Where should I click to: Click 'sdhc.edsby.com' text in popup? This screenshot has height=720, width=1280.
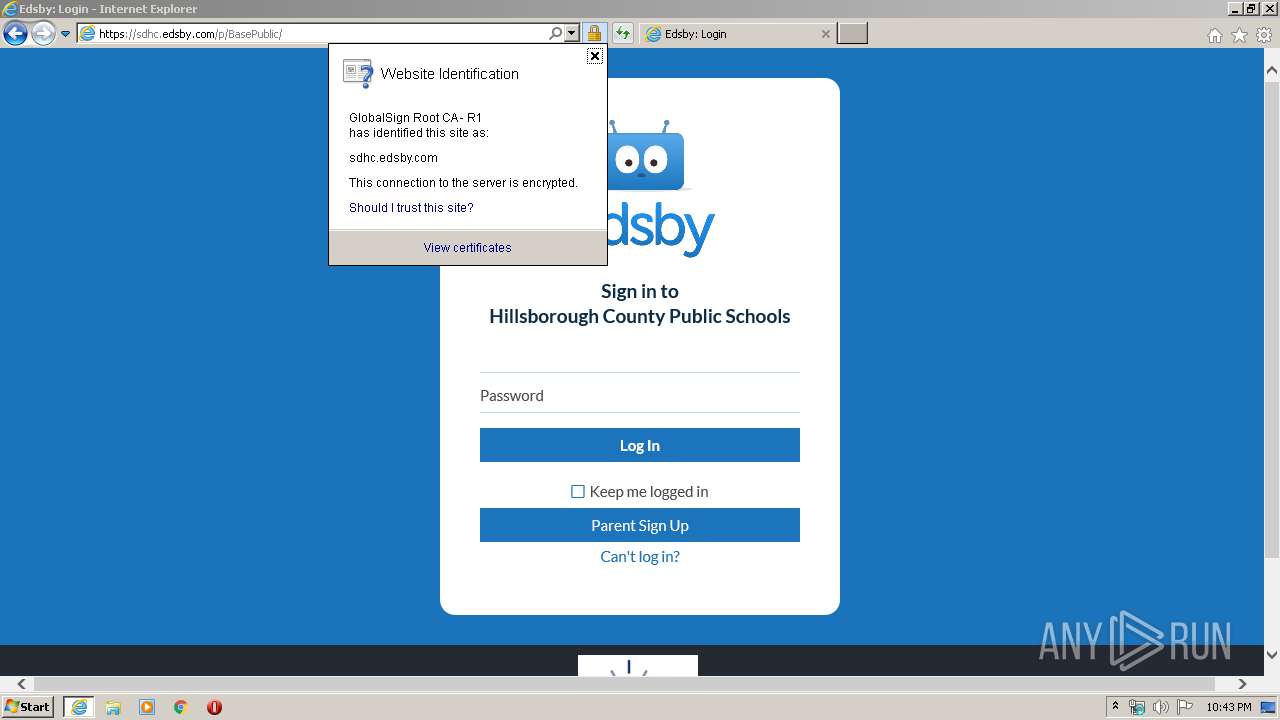(x=393, y=158)
